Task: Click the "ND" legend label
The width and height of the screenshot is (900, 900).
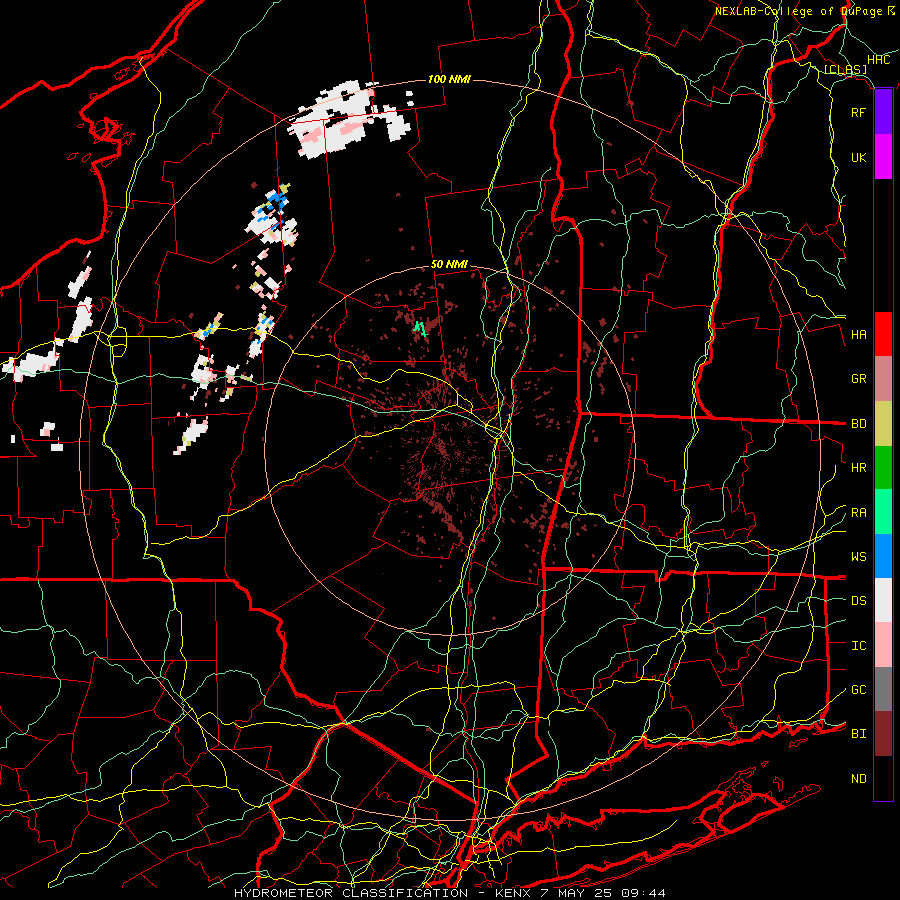Action: pos(858,779)
